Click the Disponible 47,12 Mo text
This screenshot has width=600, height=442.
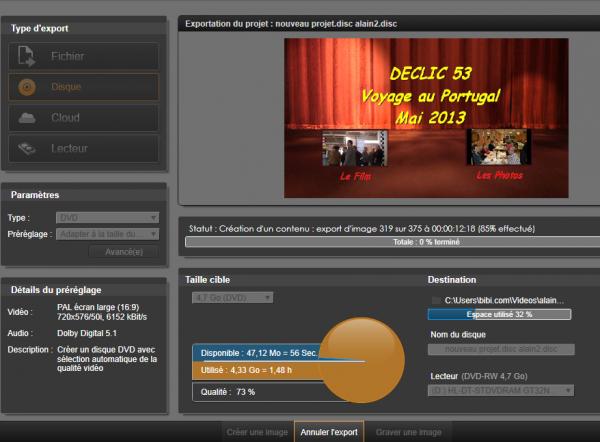pos(259,353)
